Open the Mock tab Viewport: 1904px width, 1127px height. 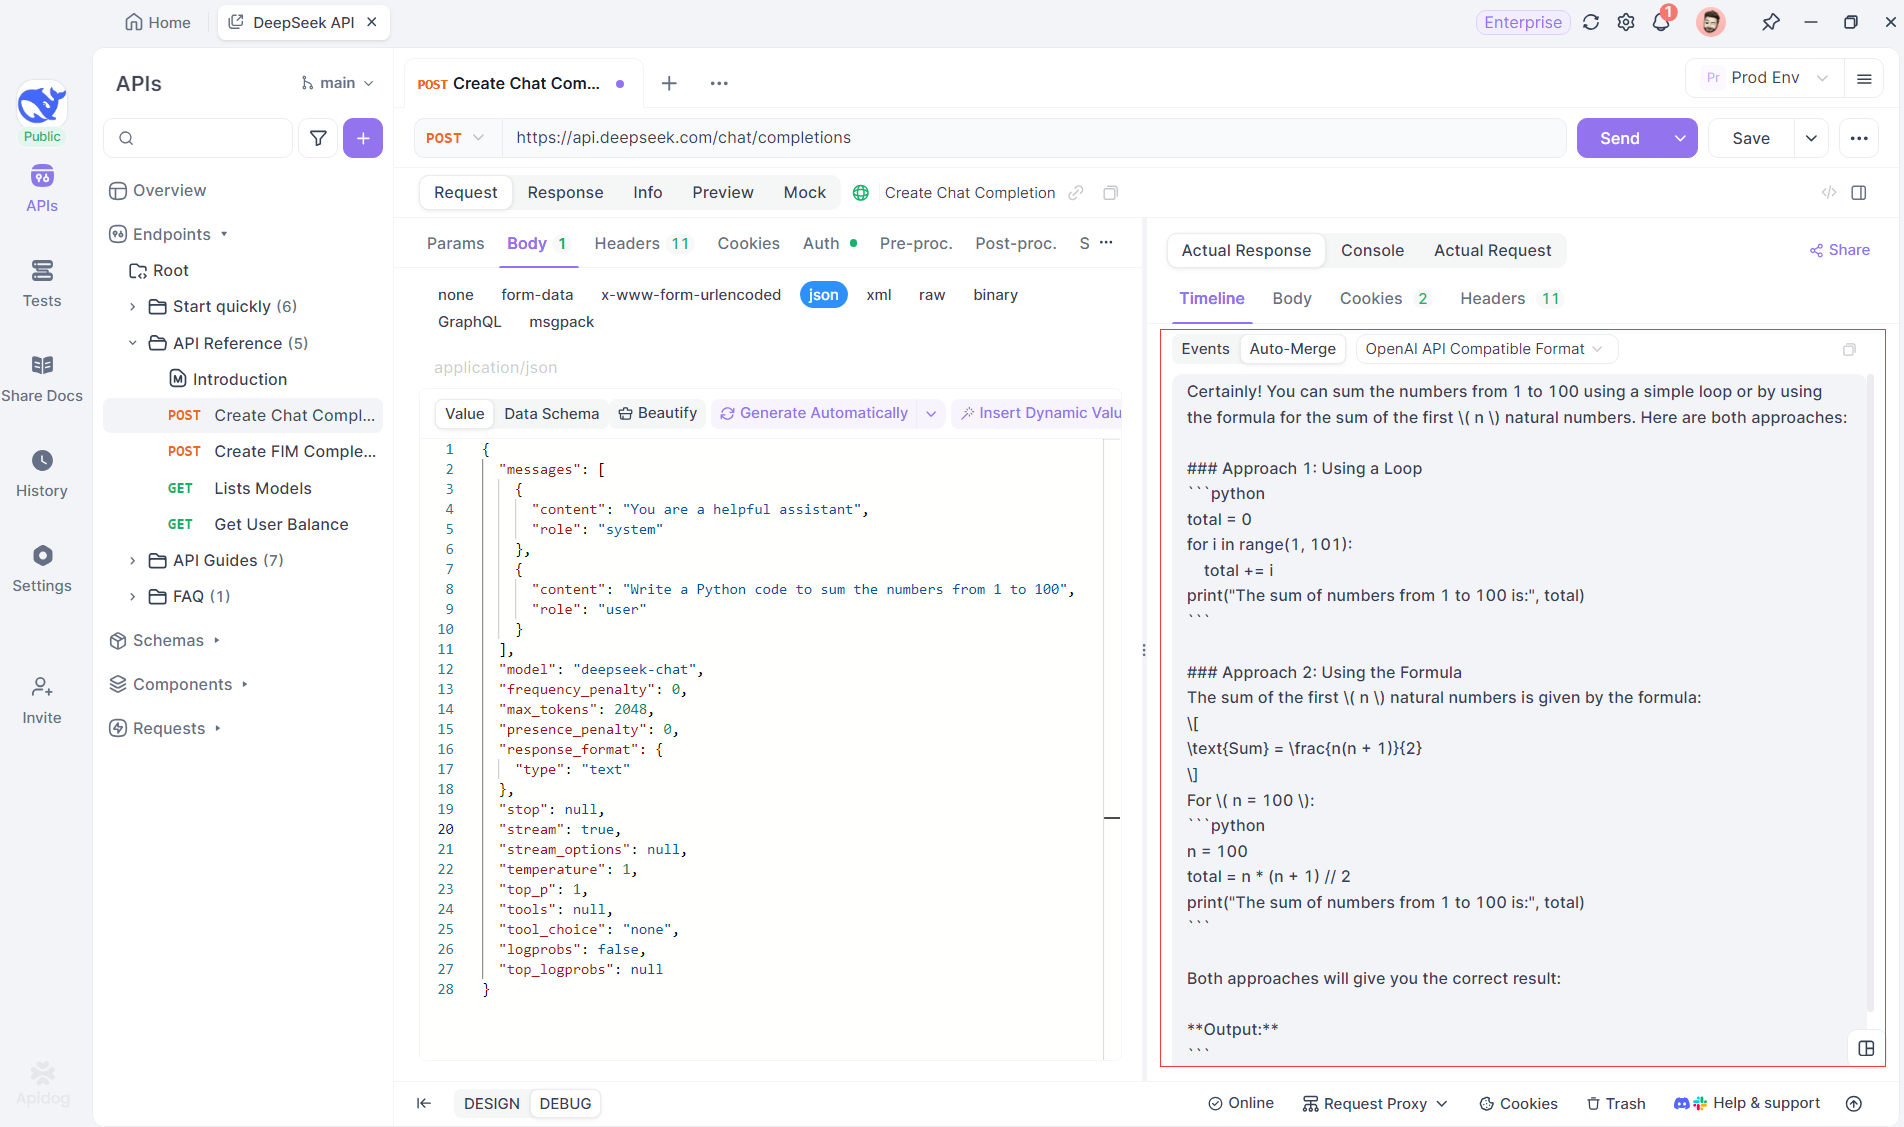[805, 193]
